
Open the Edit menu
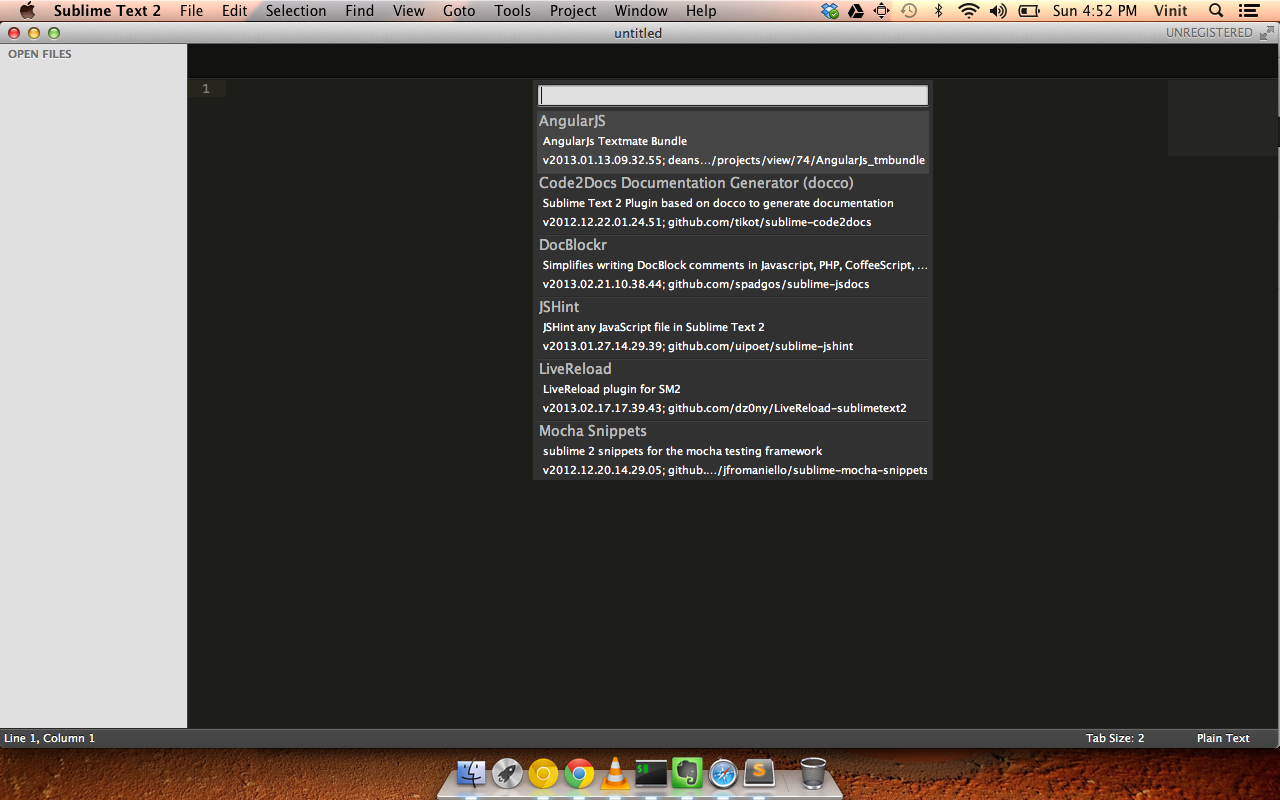(x=234, y=11)
